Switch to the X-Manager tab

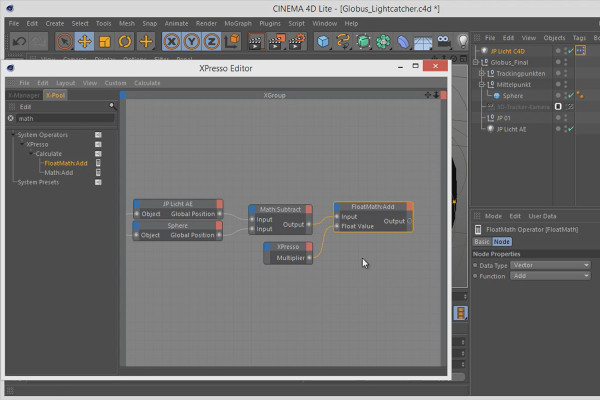click(24, 95)
